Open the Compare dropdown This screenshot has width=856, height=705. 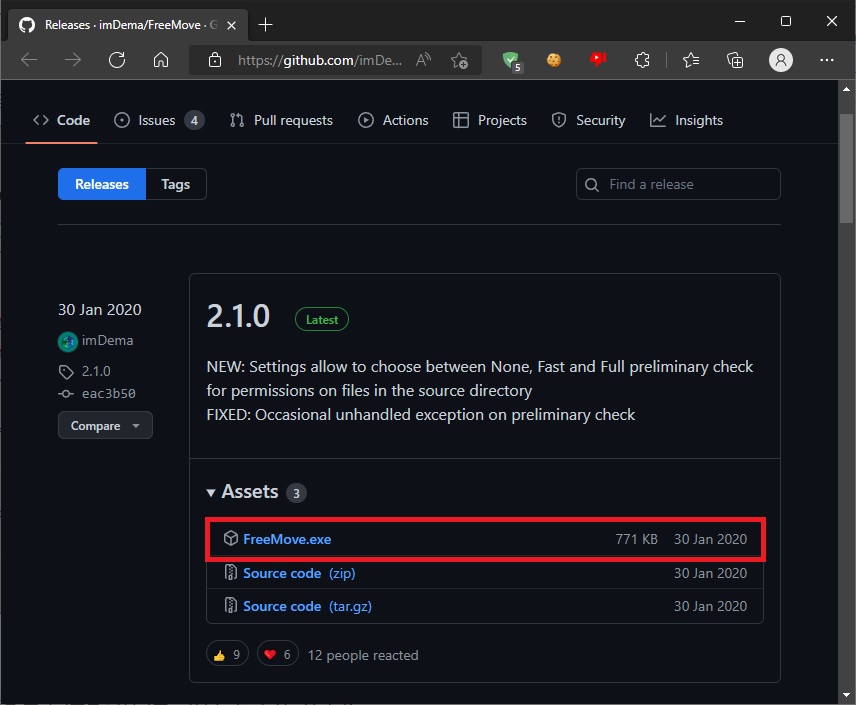coord(105,425)
